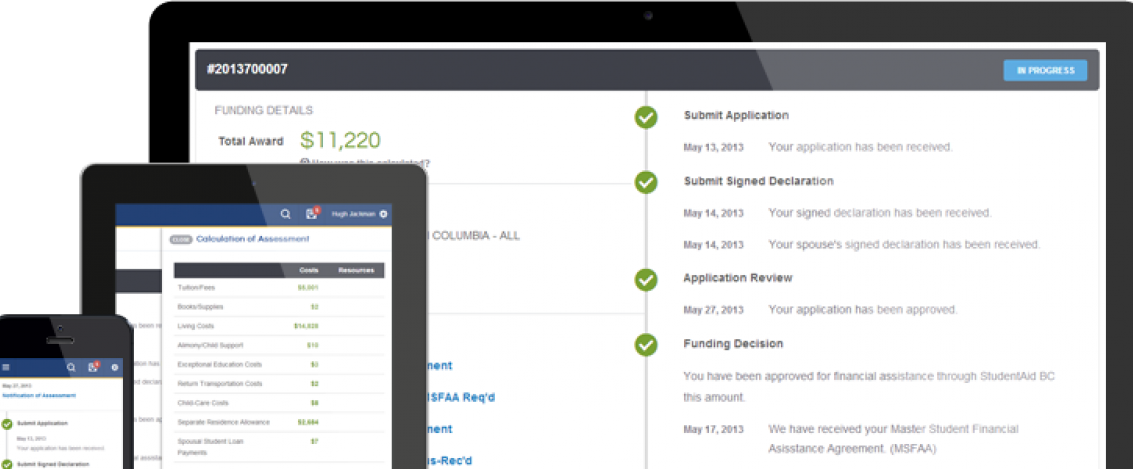Tap the notifications badge icon on the phone
Screen dimensions: 1133x469
(x=93, y=366)
